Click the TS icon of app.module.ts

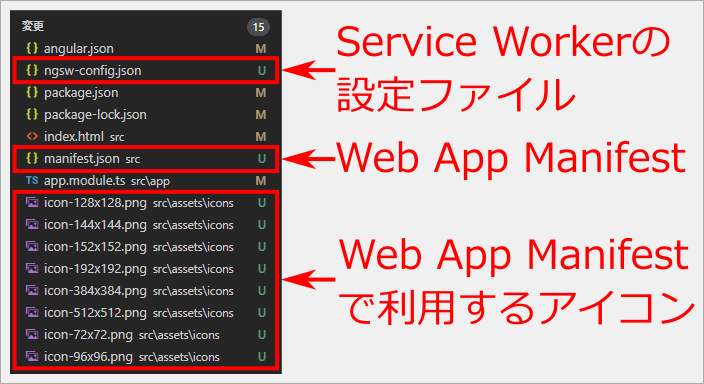[x=32, y=181]
